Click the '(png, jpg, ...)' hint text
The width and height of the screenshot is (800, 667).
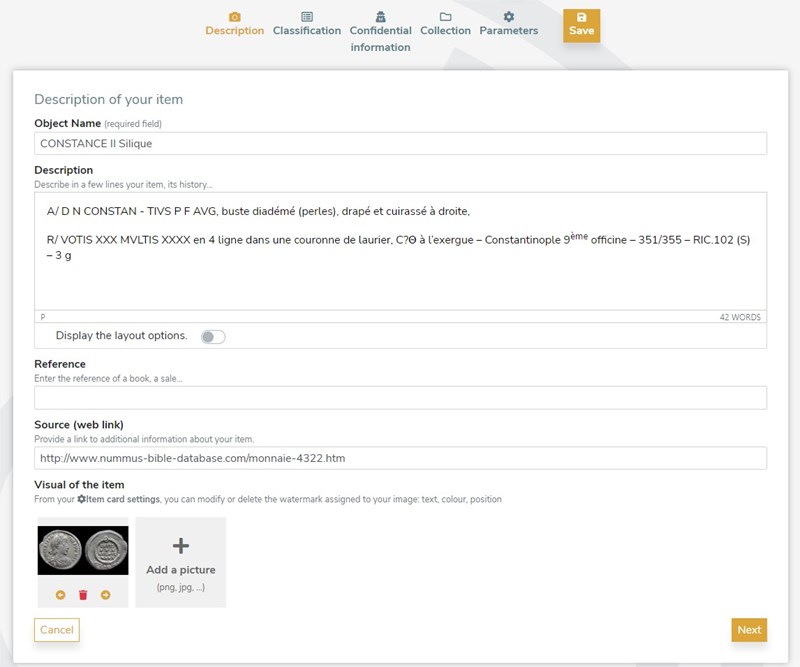tap(181, 587)
